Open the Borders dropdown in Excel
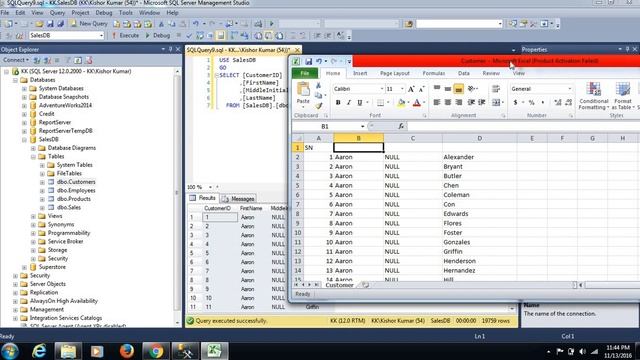Screen dimensions: 640x360 pos(388,102)
